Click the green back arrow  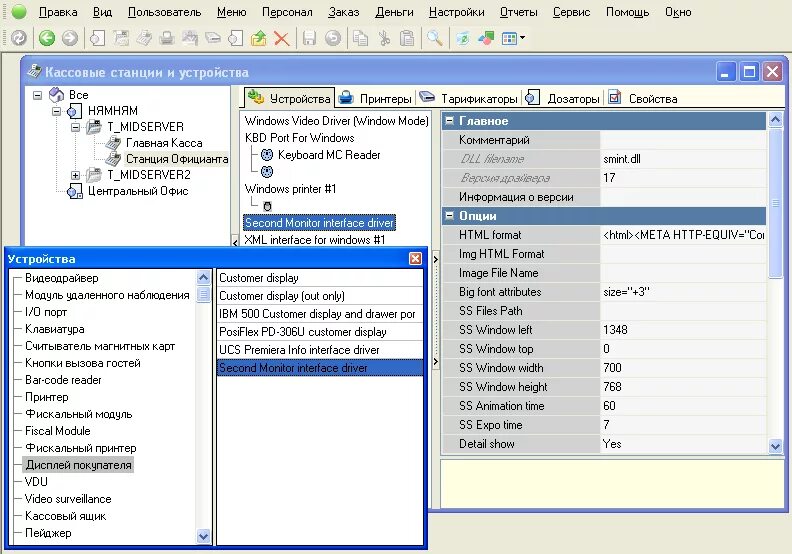coord(47,38)
